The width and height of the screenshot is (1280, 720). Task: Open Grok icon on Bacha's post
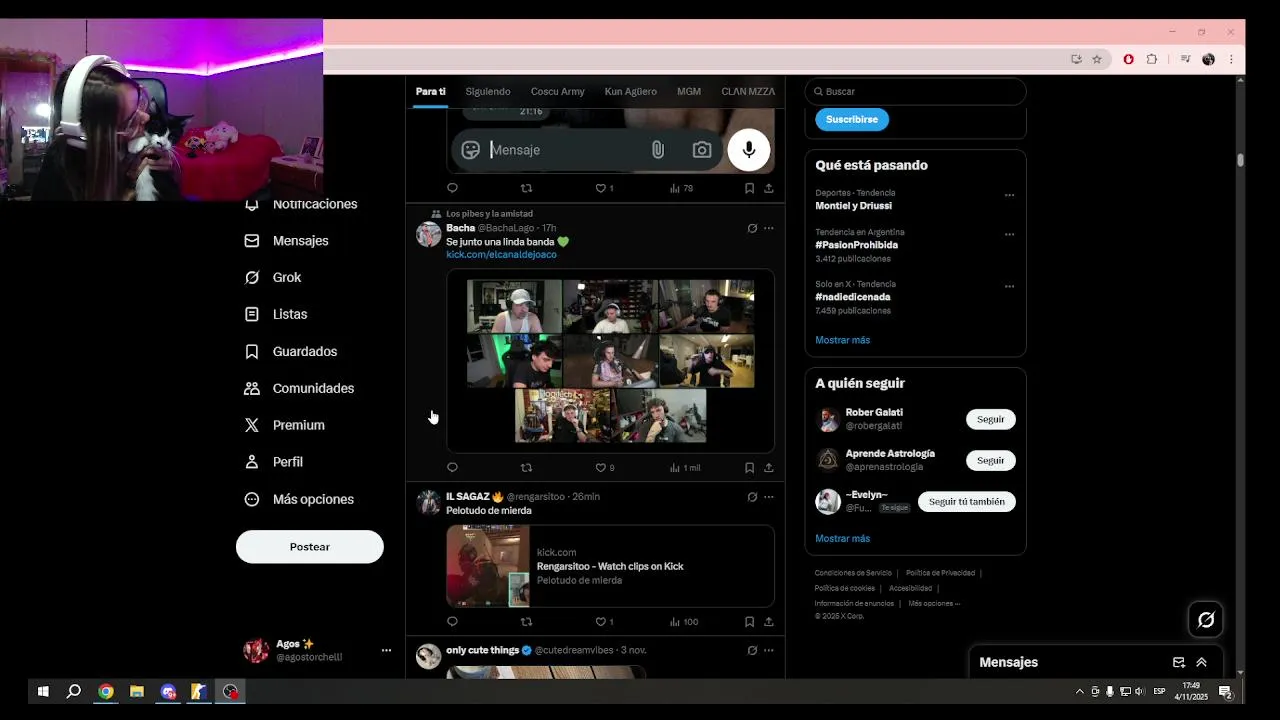point(752,228)
